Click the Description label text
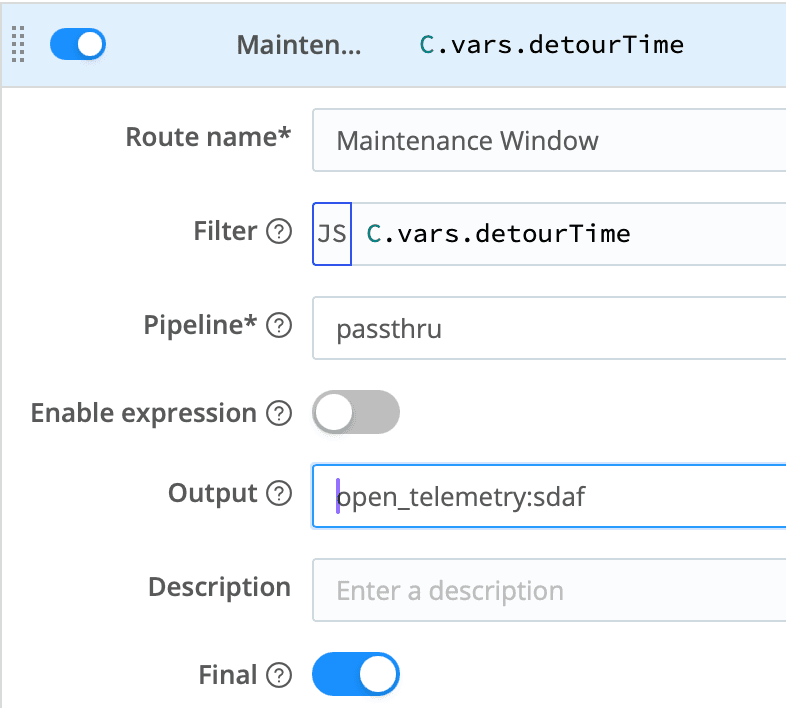Screen dimensions: 786x708 pos(219,587)
